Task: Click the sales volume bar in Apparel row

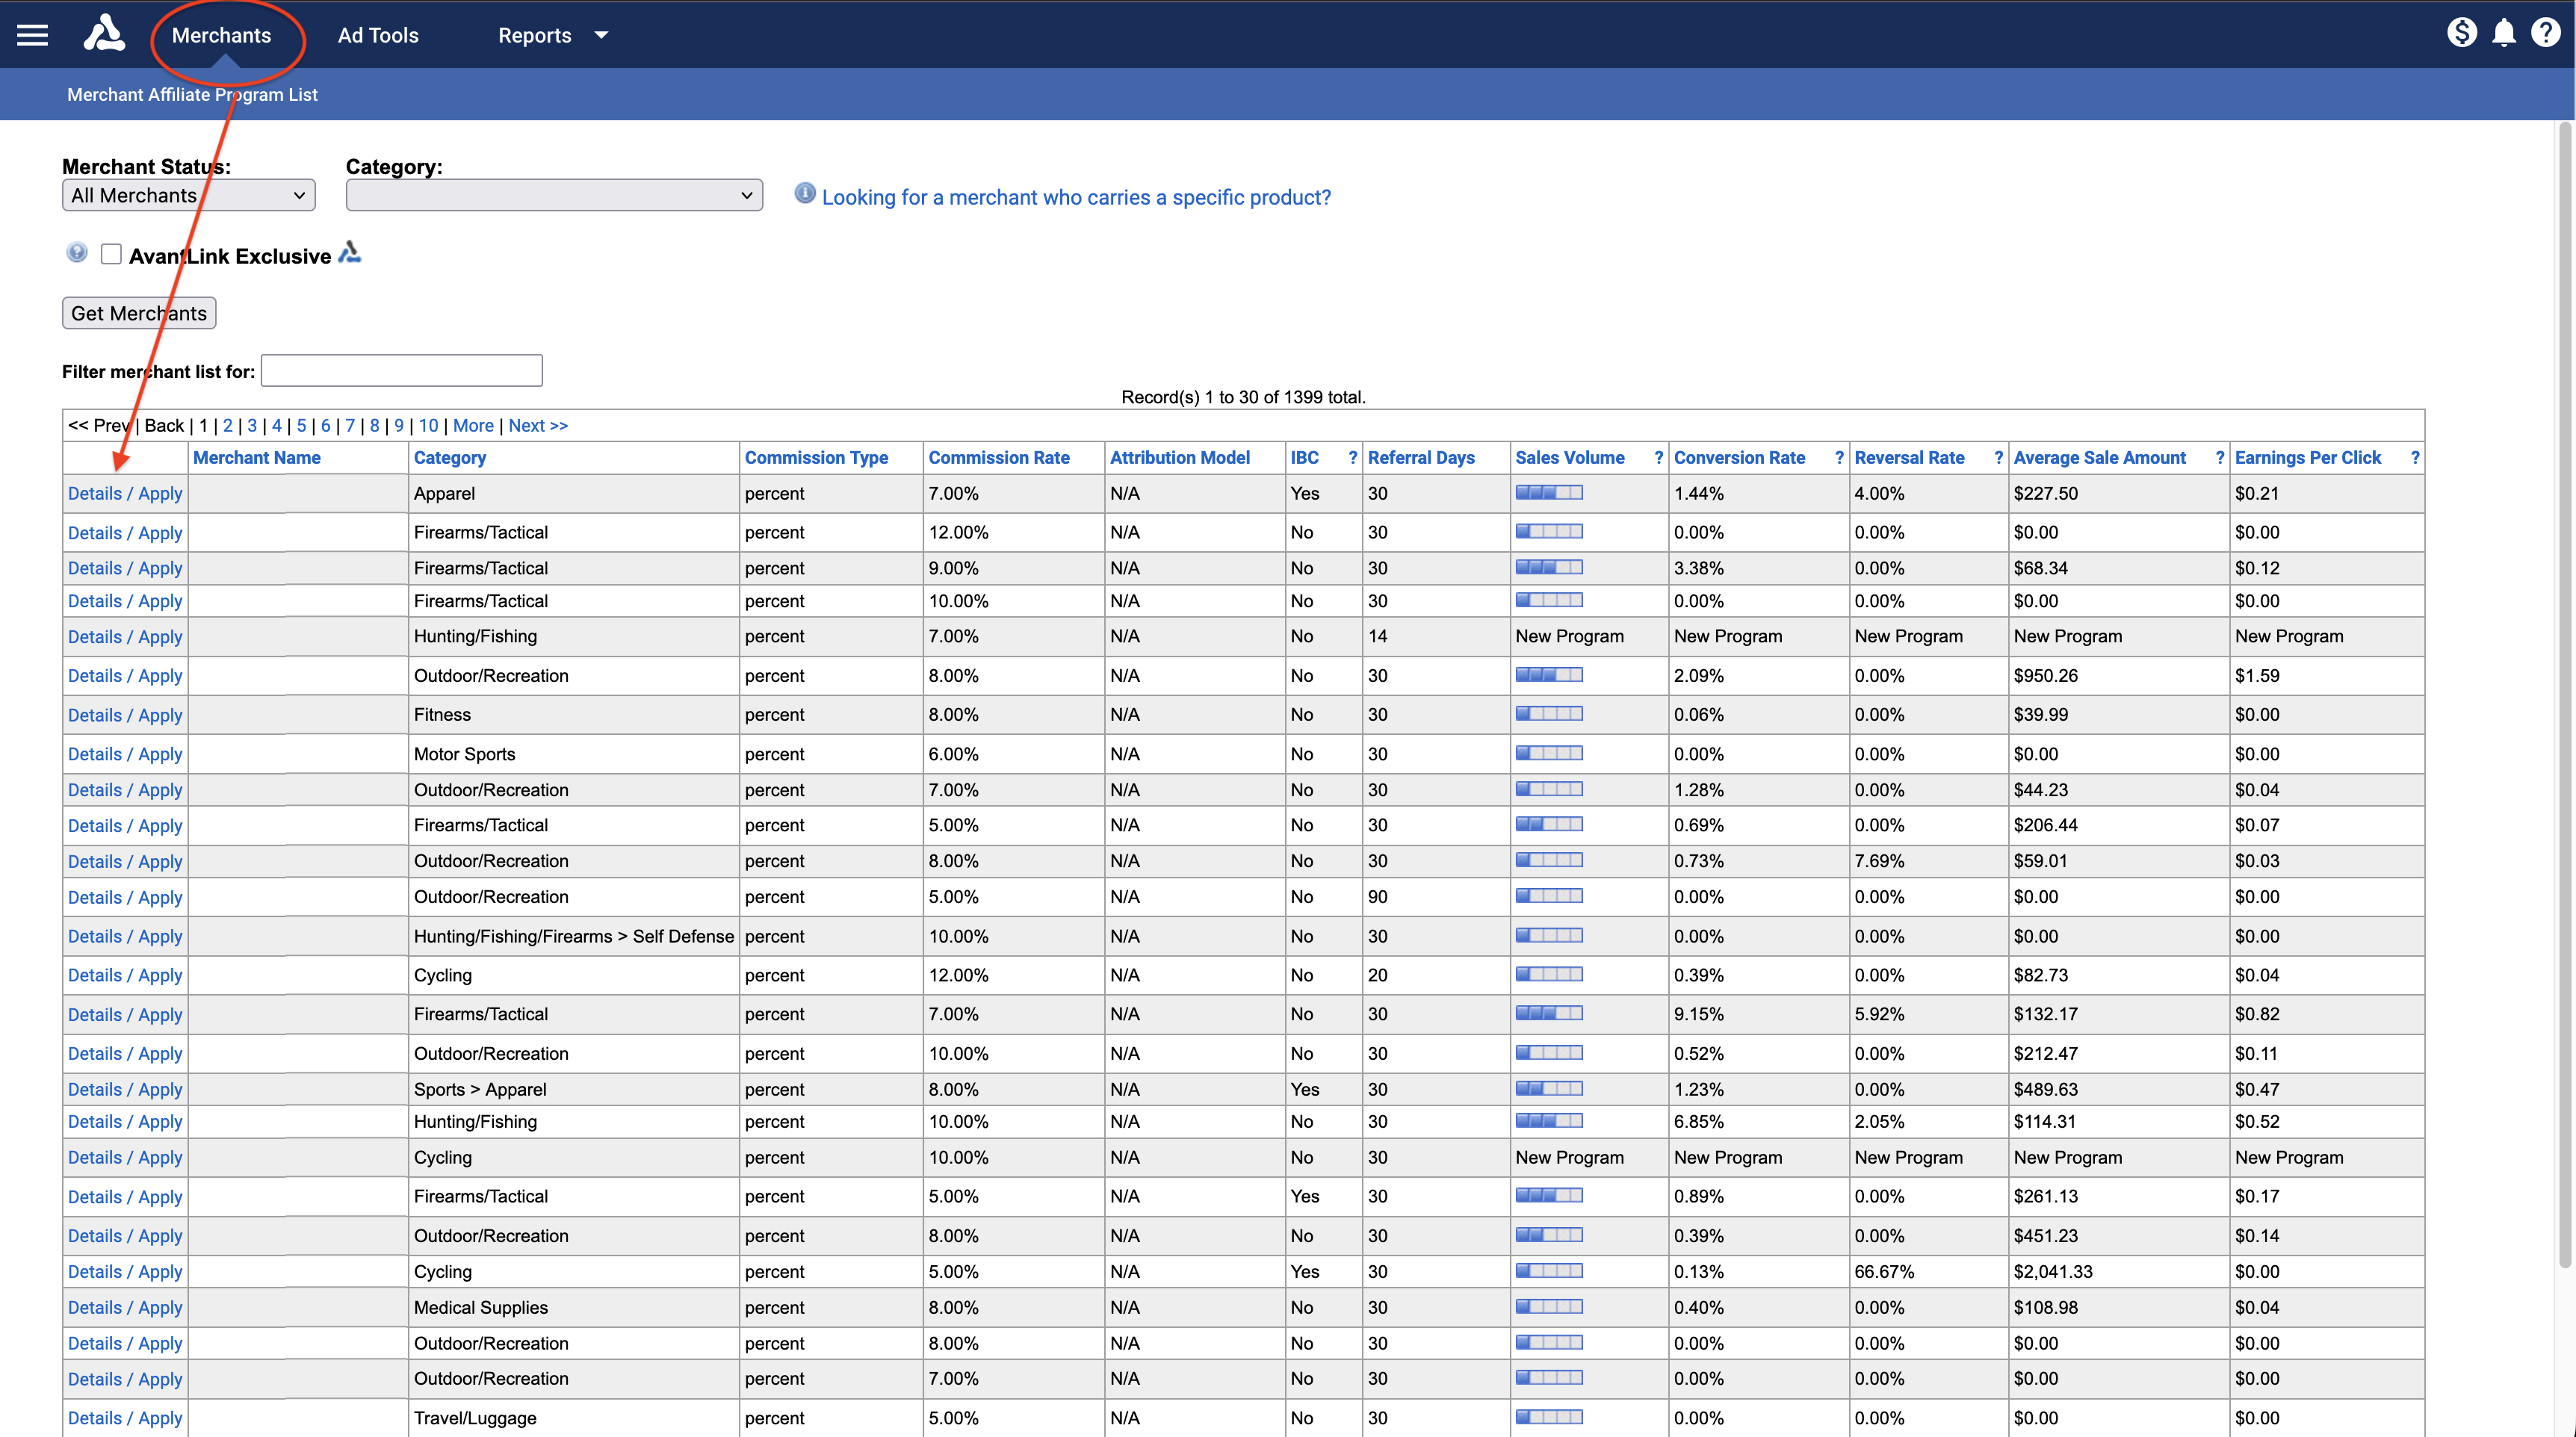Action: point(1549,492)
